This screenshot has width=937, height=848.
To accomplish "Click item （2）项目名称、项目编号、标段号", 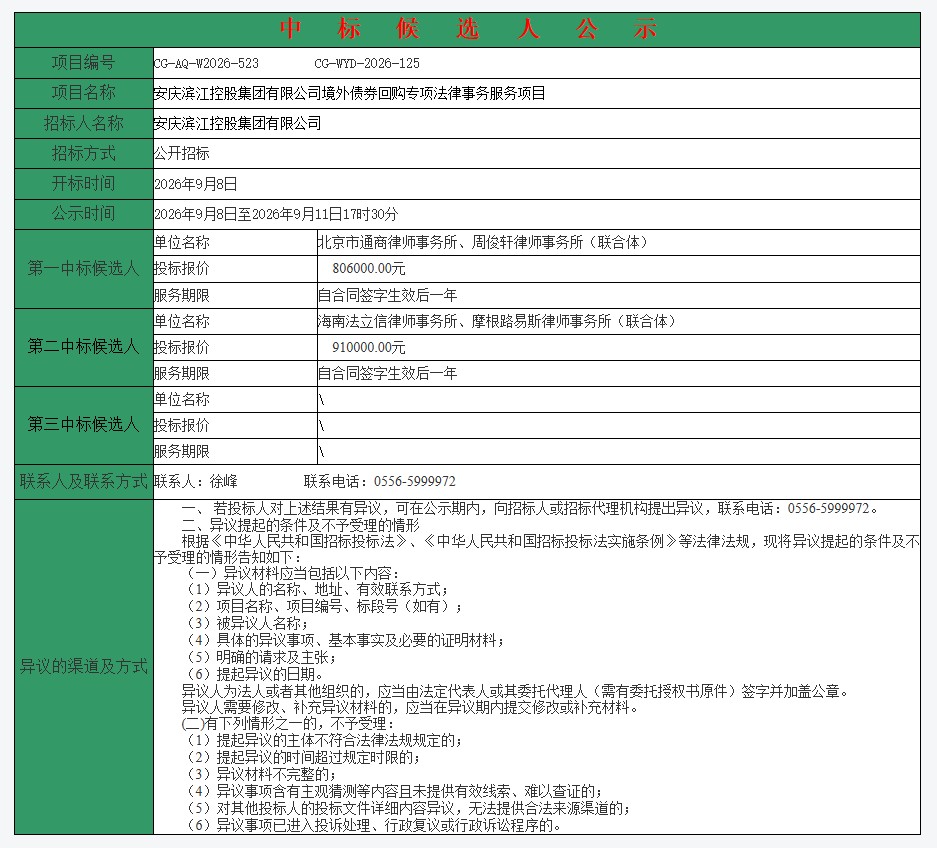I will click(x=324, y=607).
